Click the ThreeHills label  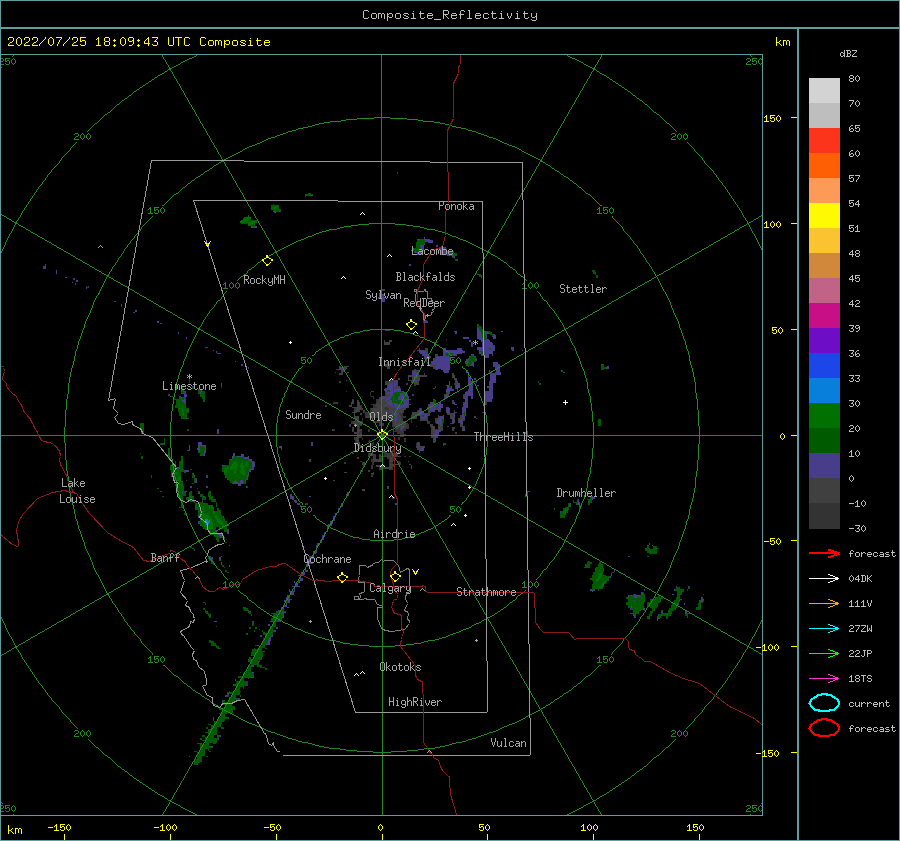click(x=503, y=437)
